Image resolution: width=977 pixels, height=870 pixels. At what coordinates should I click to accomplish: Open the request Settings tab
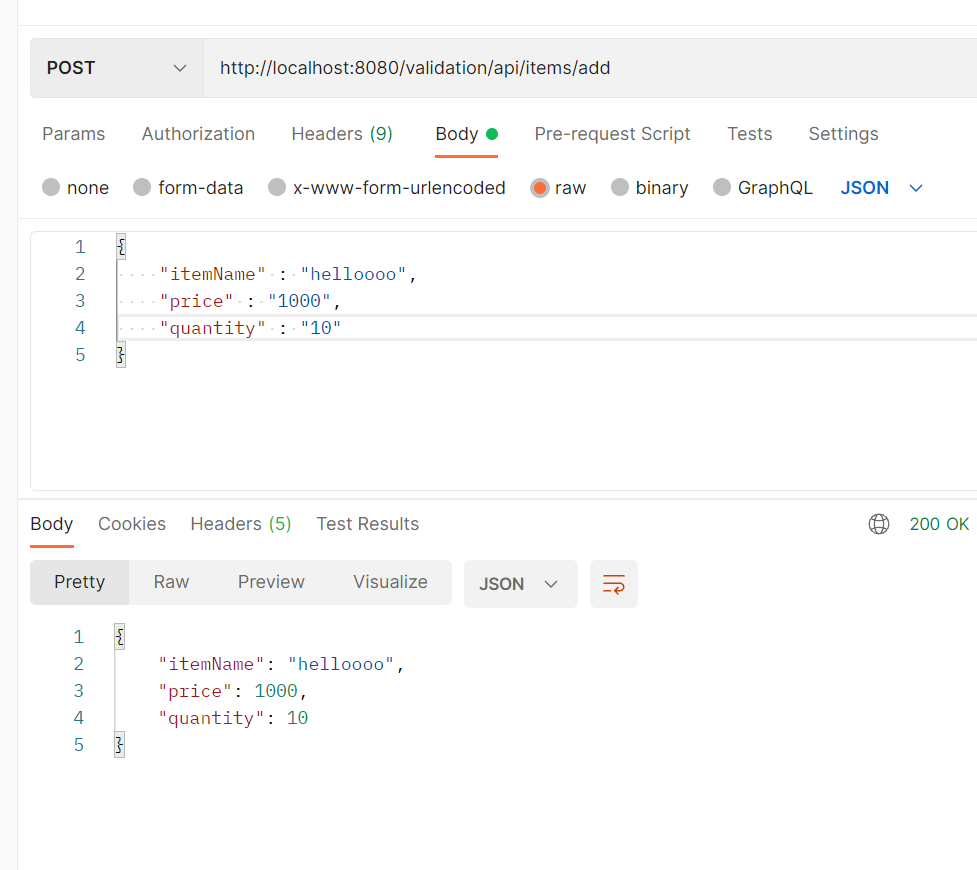pos(843,134)
